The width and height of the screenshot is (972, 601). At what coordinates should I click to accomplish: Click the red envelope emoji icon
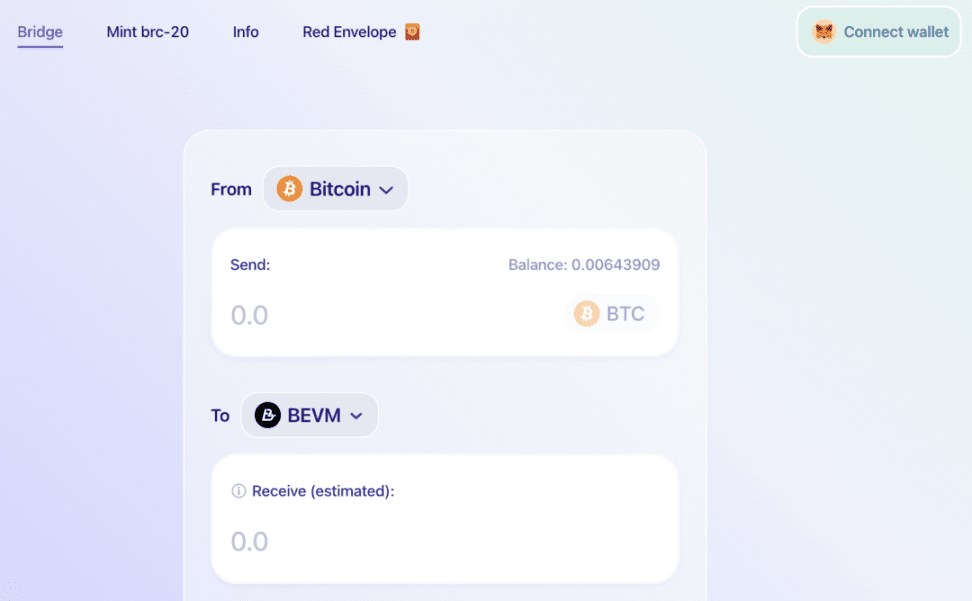point(412,32)
